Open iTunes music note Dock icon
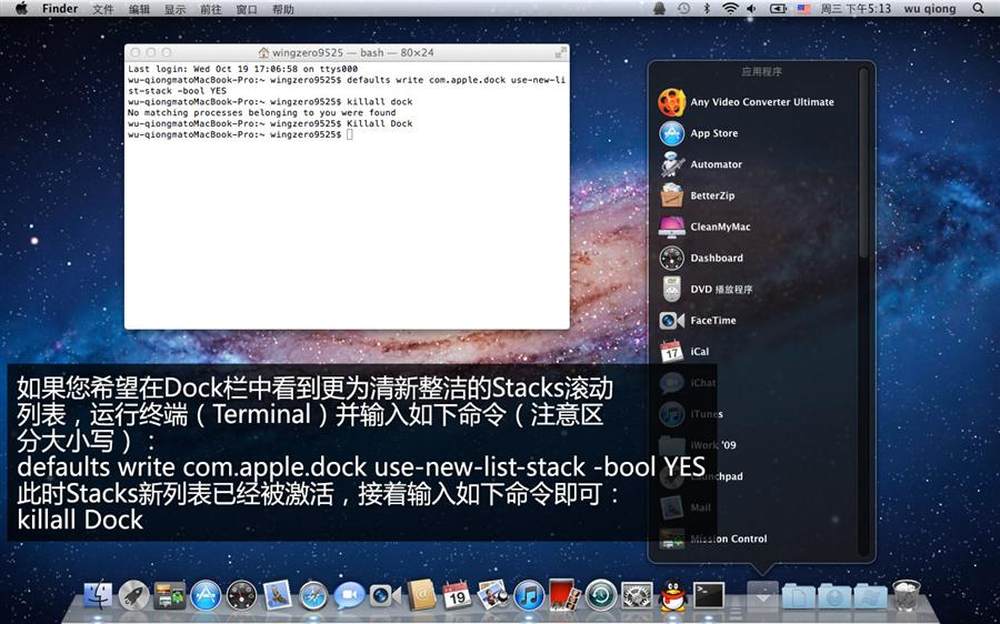Image resolution: width=1000 pixels, height=624 pixels. coord(529,596)
